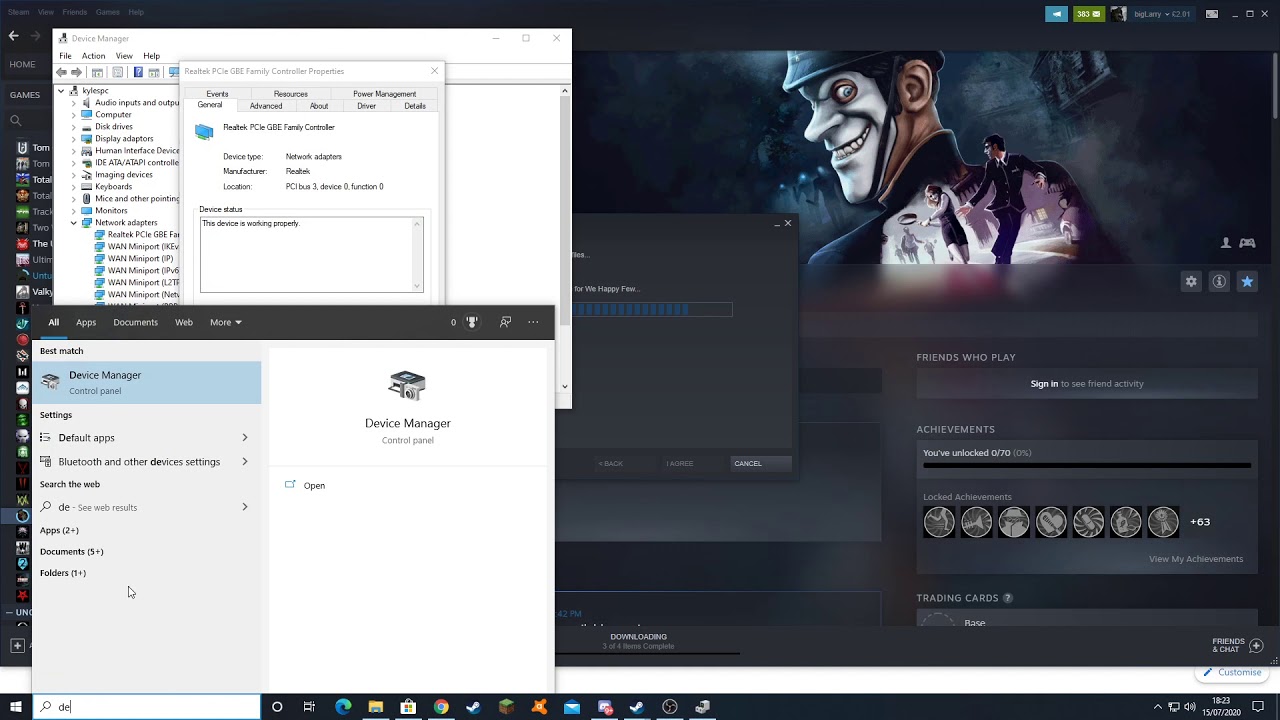The height and width of the screenshot is (720, 1280).
Task: Open Windows Start button
Action: 16,707
